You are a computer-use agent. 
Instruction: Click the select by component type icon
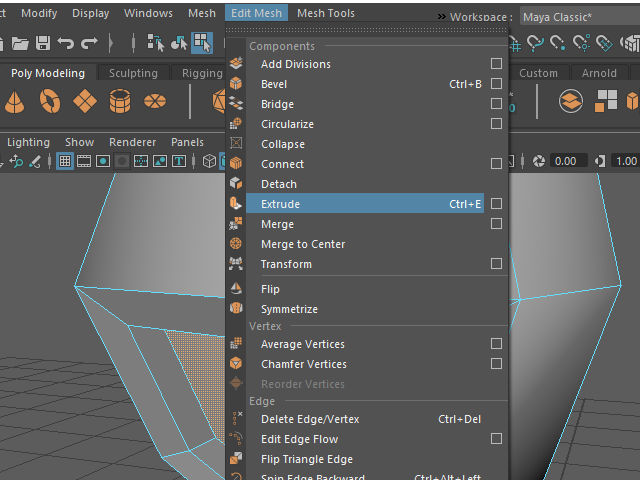pos(203,43)
